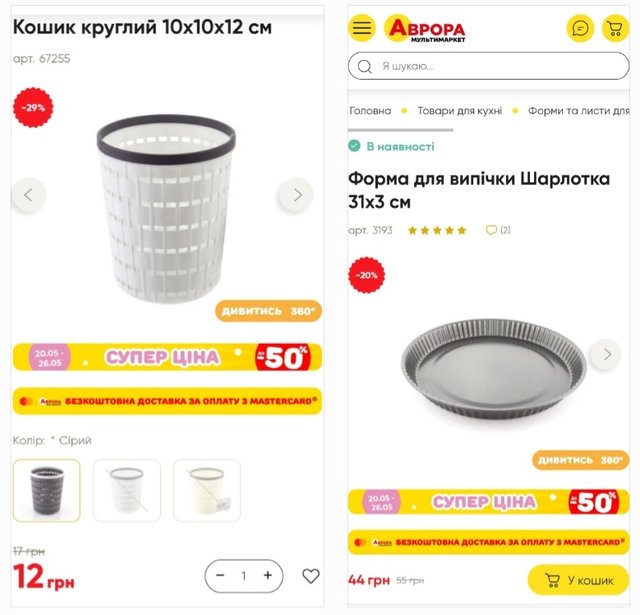Viewport: 640px width, 615px height.
Task: Select the cream basket color thumbnail
Action: 207,491
